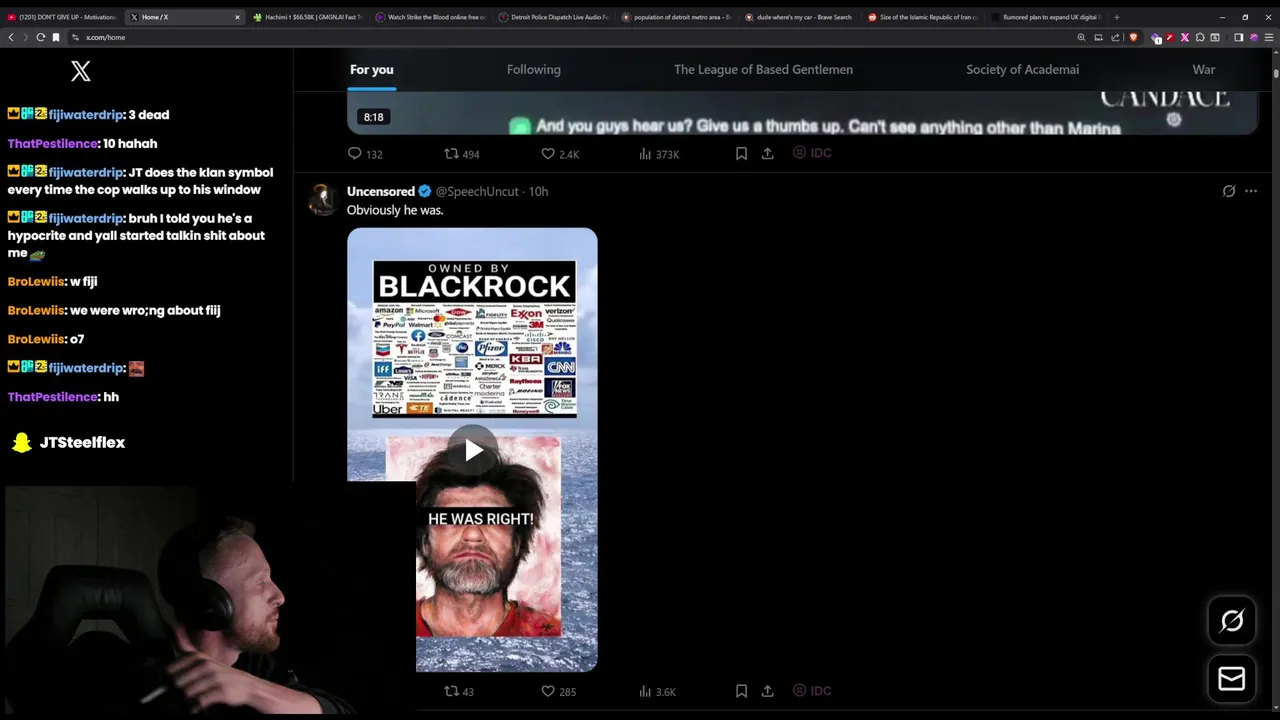The height and width of the screenshot is (720, 1280).
Task: Share the Uncensored post
Action: pyautogui.click(x=768, y=691)
